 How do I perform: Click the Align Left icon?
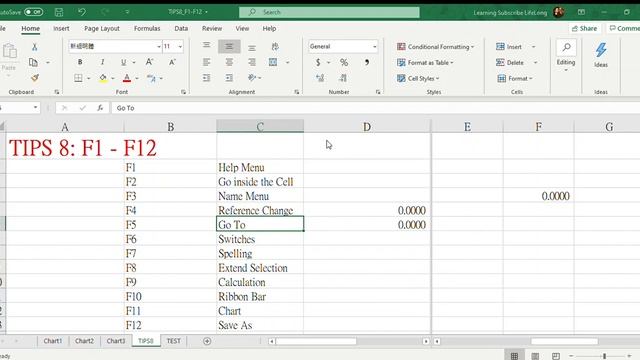point(207,62)
